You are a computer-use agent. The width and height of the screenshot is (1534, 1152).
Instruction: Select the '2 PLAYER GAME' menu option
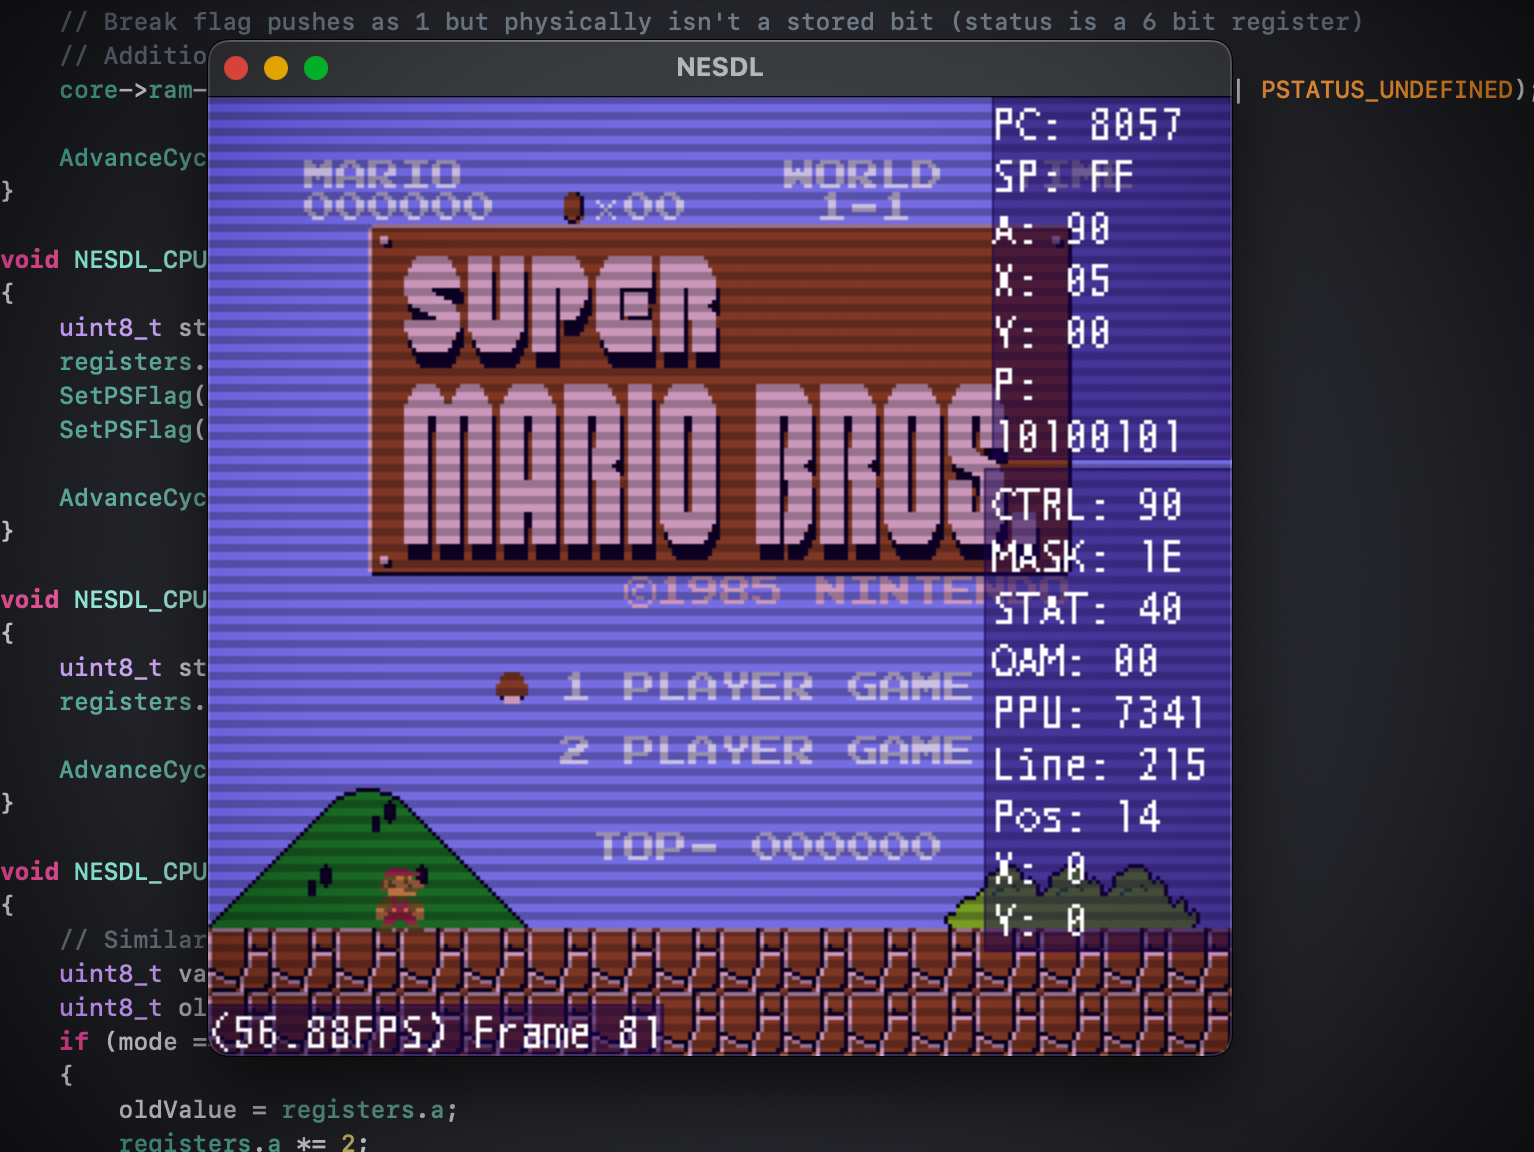pos(766,750)
